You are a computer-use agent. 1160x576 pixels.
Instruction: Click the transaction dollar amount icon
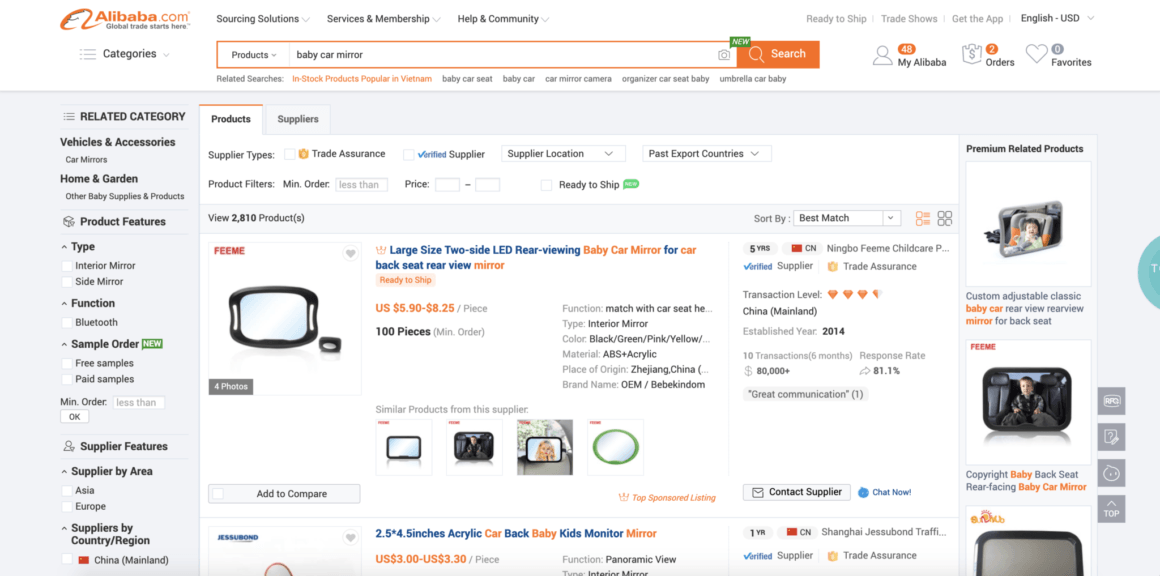(x=749, y=371)
